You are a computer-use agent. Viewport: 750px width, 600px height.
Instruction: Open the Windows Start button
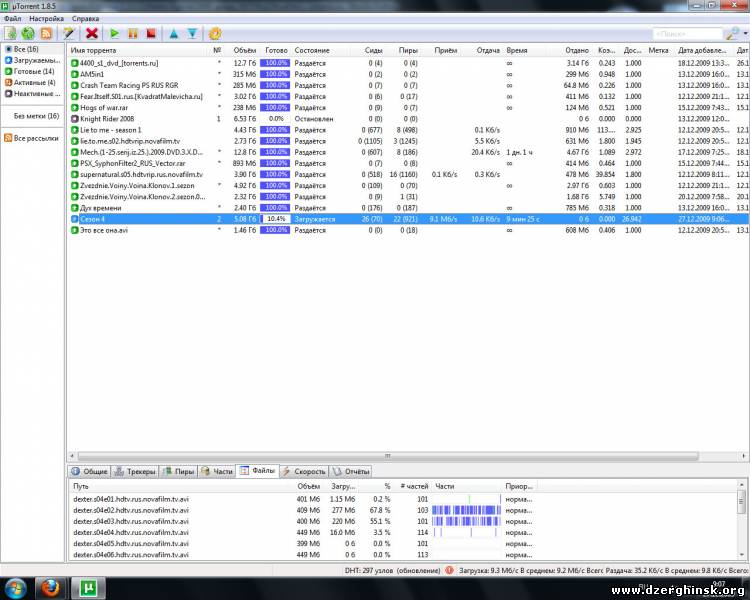click(x=16, y=589)
